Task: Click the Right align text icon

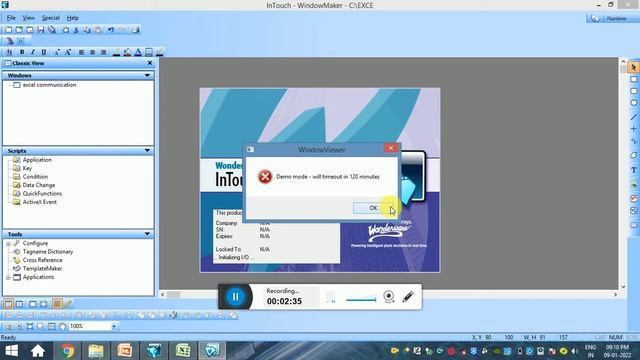Action: coord(103,52)
